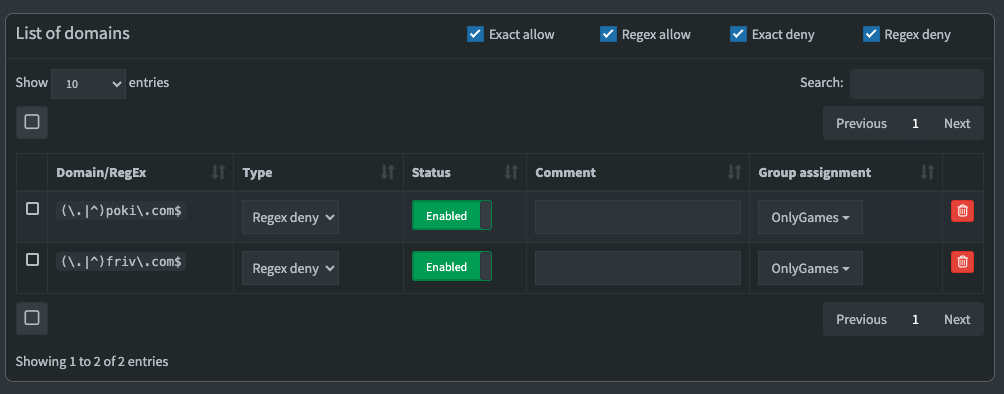Open the Show entries count dropdown
Screen dimensions: 1004x394
[x=88, y=84]
